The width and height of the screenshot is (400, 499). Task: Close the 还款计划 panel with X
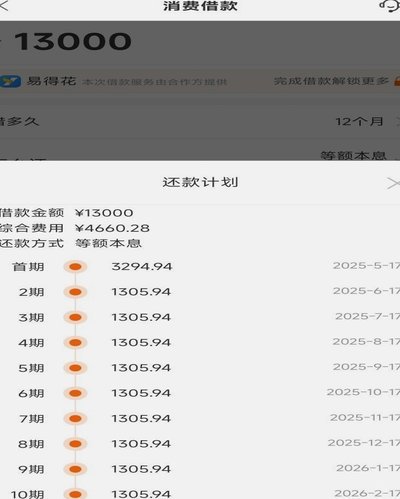pos(393,183)
